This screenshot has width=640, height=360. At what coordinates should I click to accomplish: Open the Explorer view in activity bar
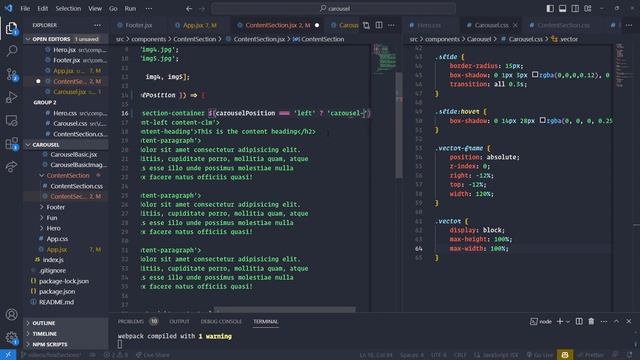11,28
